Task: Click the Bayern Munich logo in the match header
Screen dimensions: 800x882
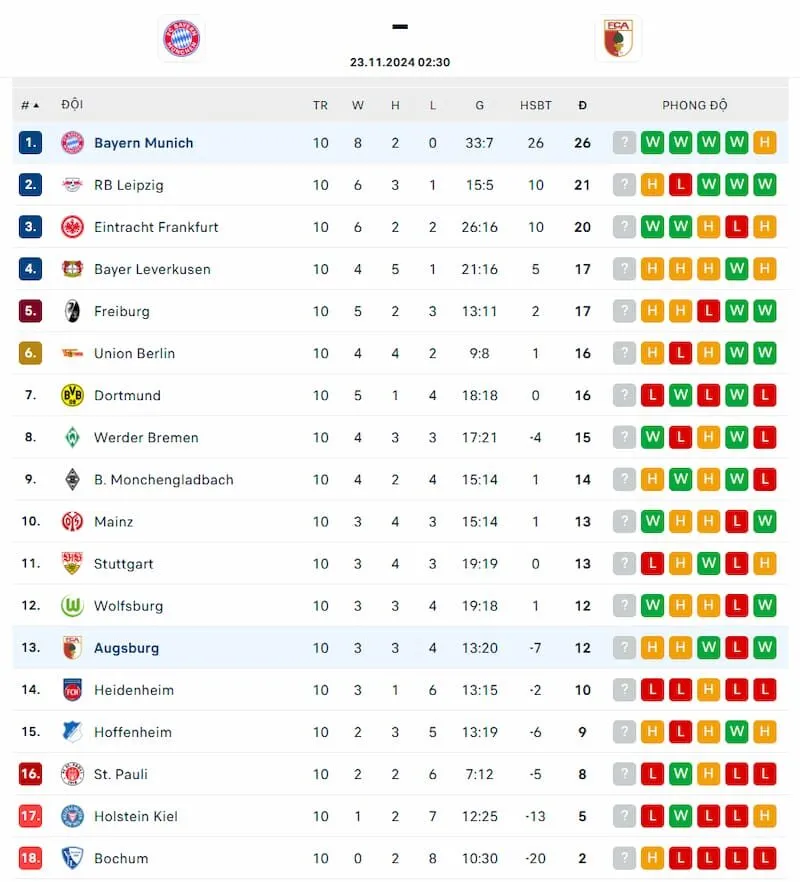Action: (x=181, y=38)
